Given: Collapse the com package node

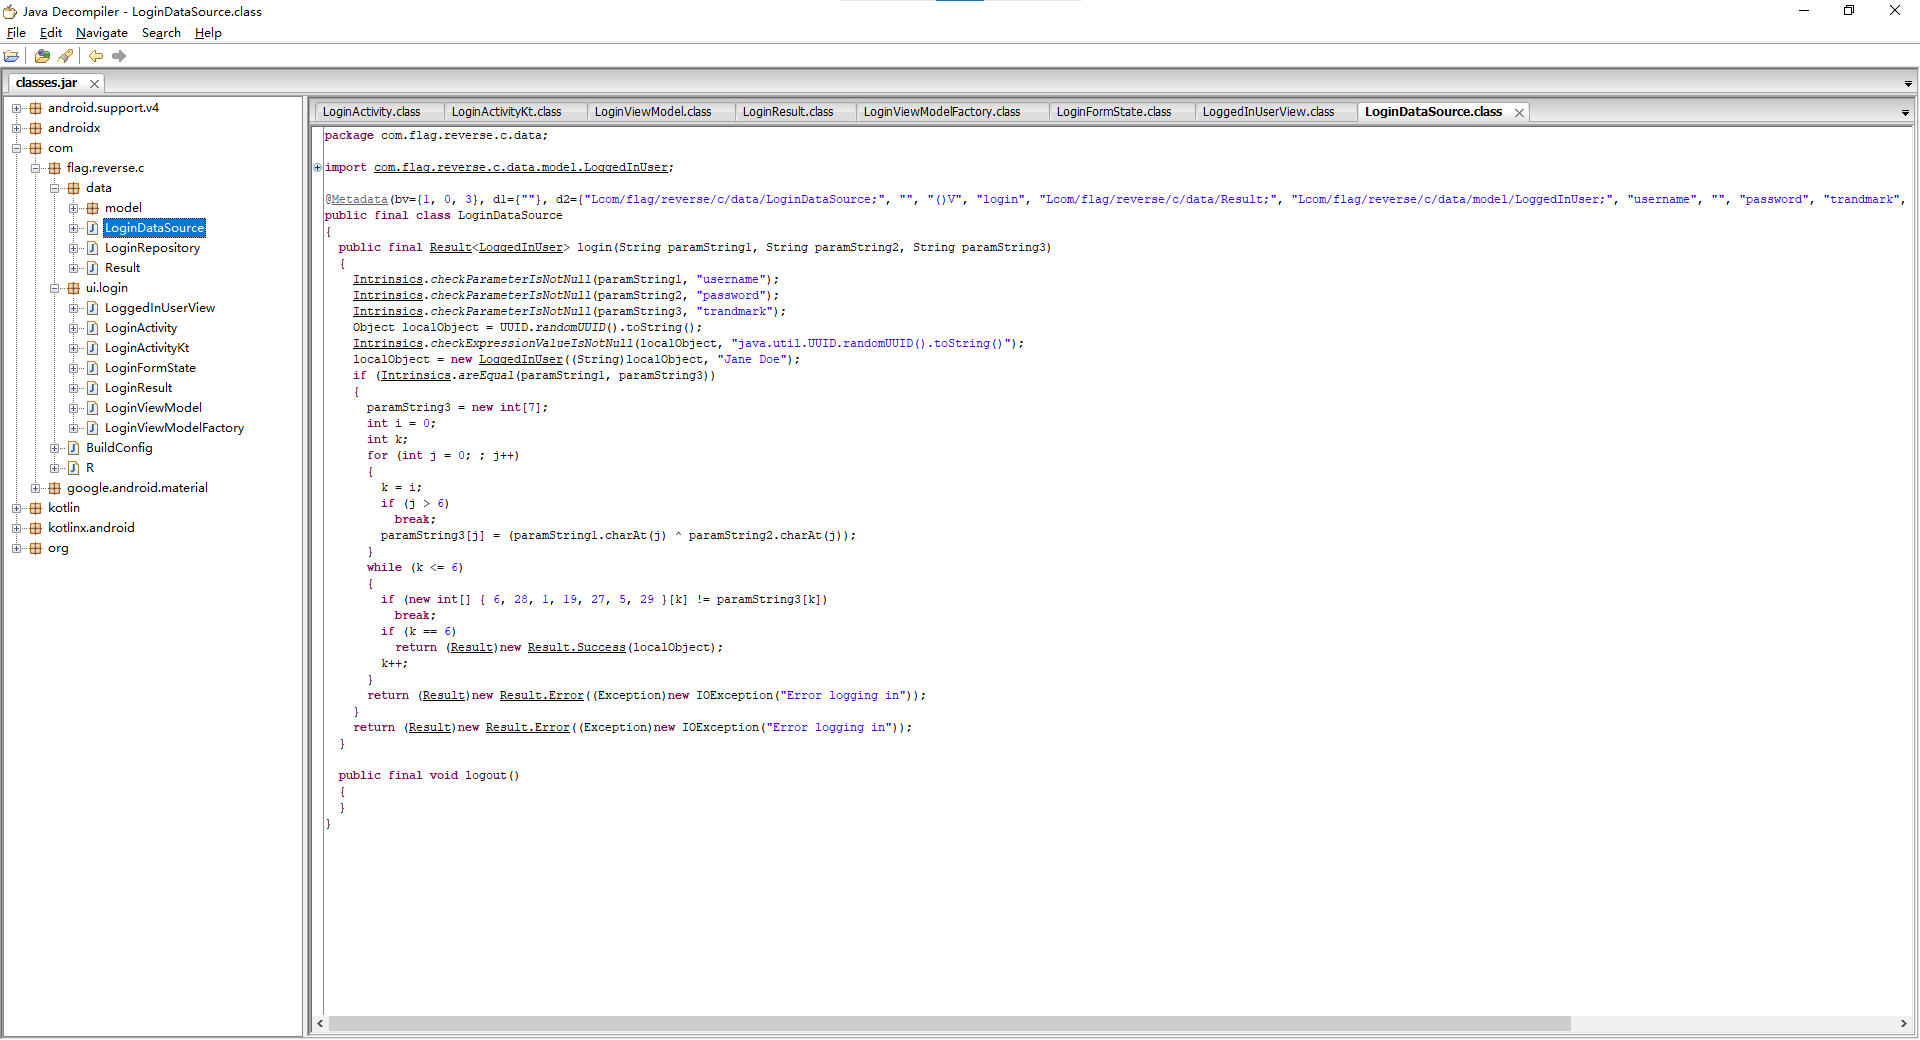Looking at the screenshot, I should click(x=16, y=148).
